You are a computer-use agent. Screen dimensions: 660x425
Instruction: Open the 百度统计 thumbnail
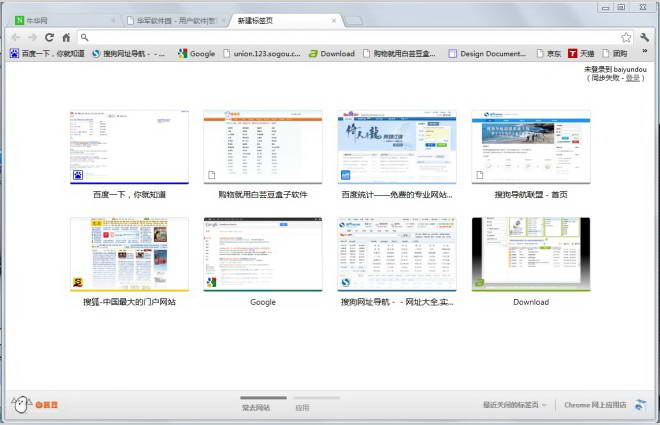click(397, 147)
